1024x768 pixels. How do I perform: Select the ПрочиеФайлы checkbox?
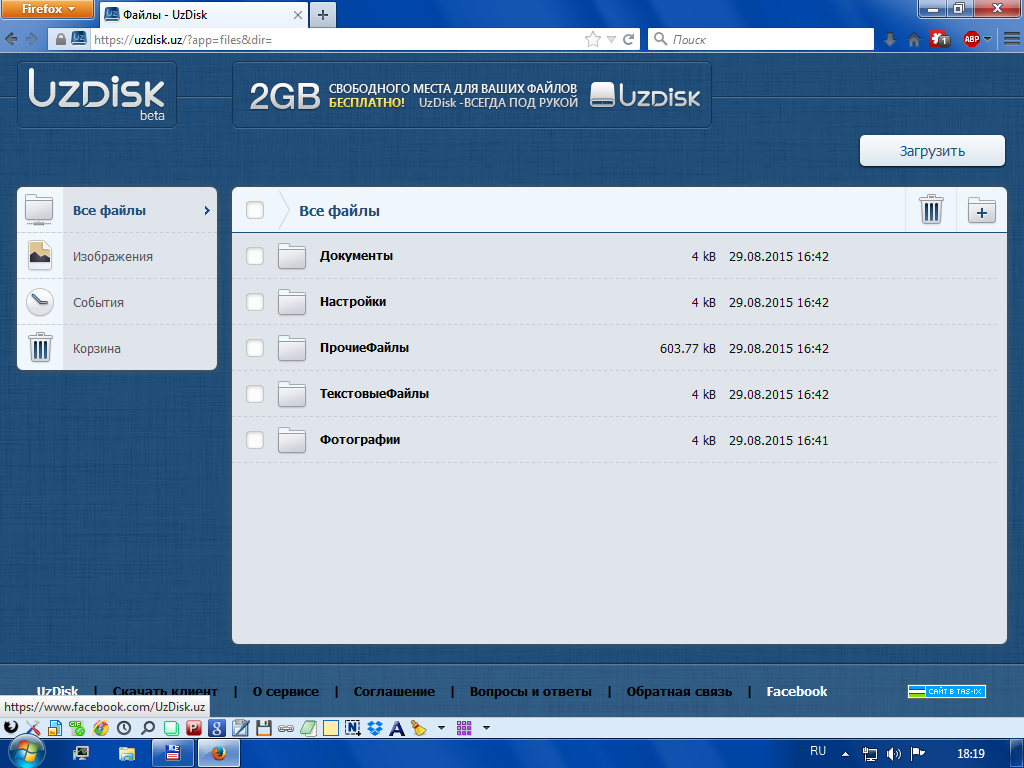click(x=255, y=348)
